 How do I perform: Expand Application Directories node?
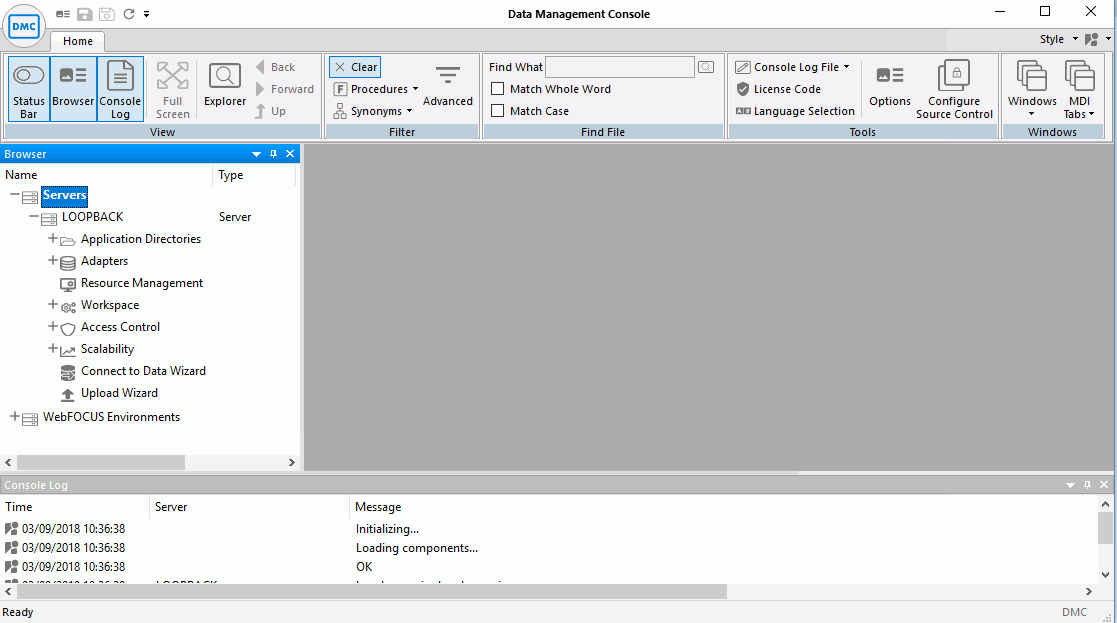(52, 238)
